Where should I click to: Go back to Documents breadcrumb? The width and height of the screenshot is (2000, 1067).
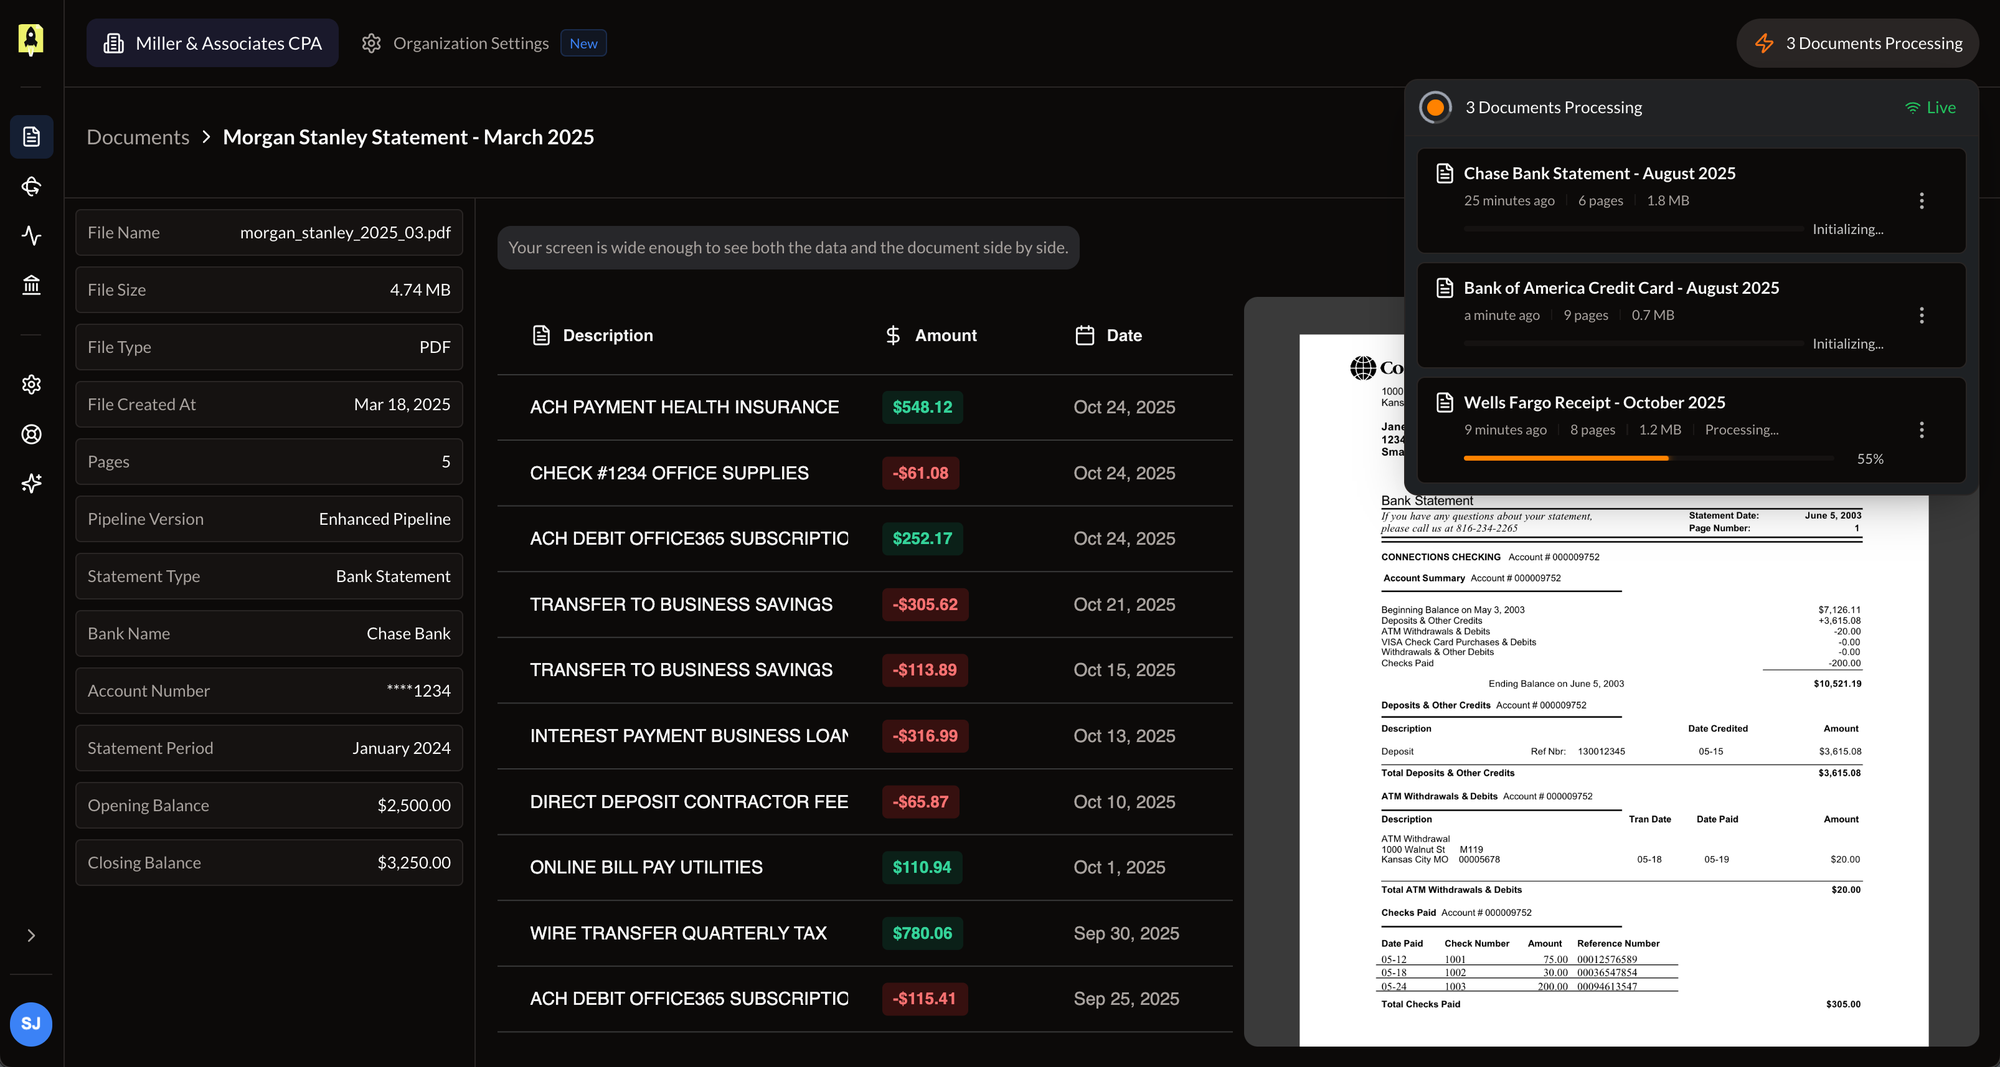138,137
